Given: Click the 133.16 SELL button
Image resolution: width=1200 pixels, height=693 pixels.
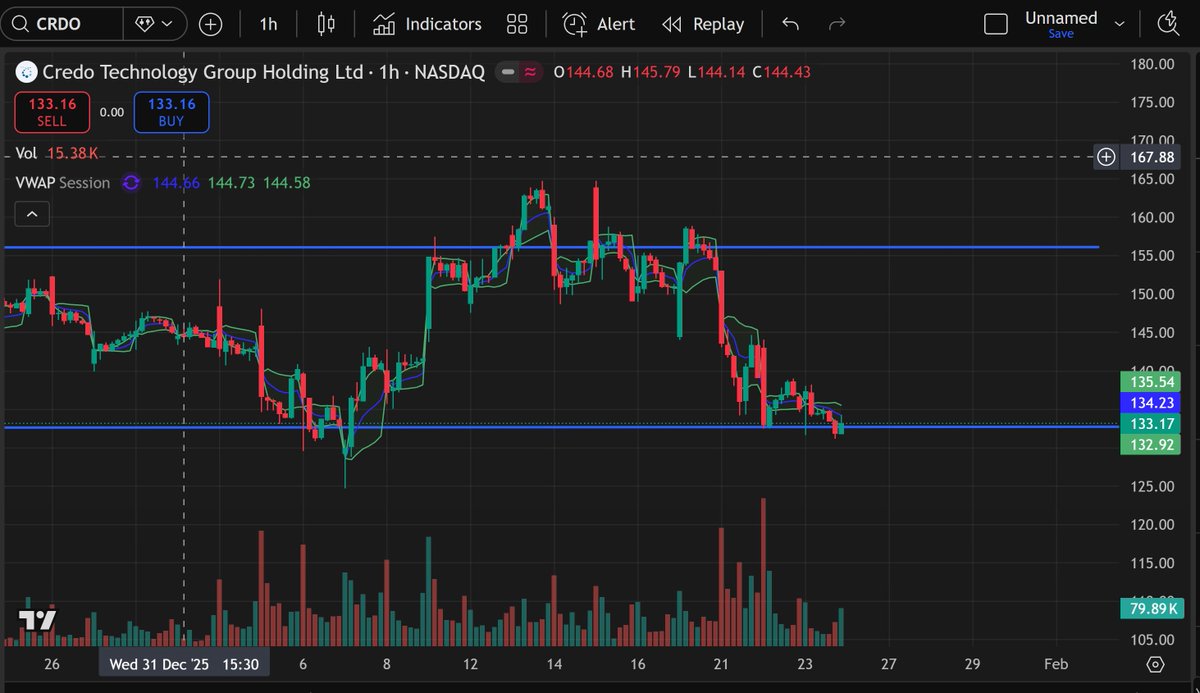Looking at the screenshot, I should click(52, 111).
